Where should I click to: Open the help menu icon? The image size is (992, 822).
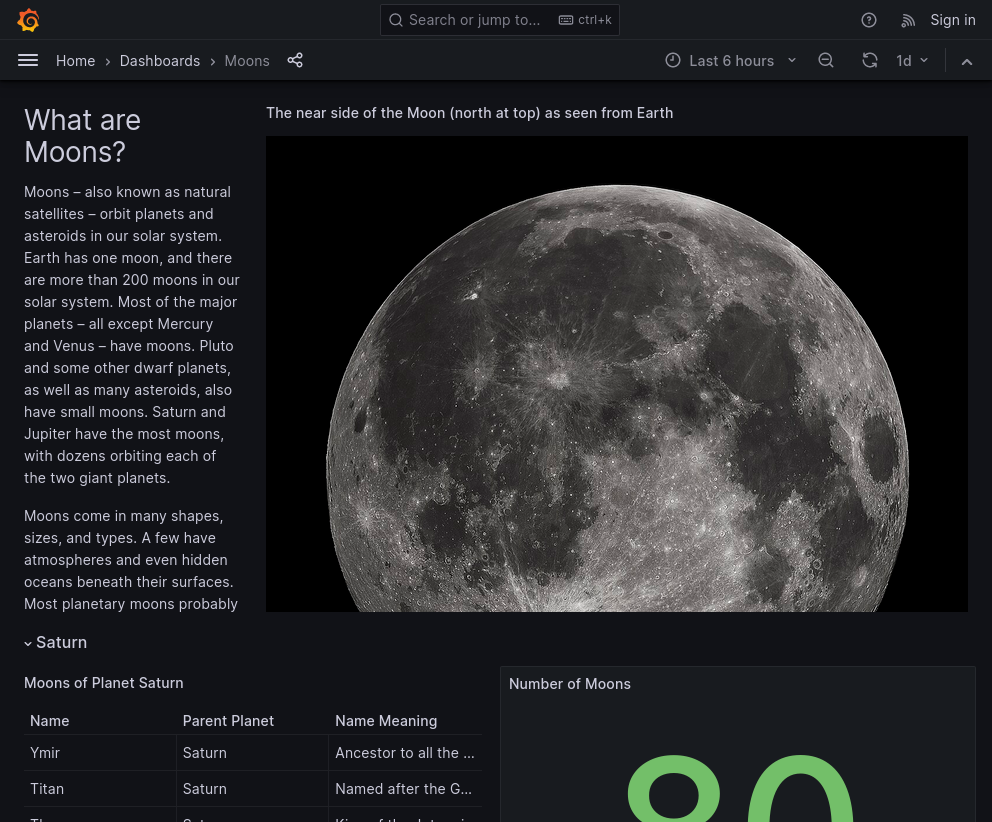[x=869, y=20]
